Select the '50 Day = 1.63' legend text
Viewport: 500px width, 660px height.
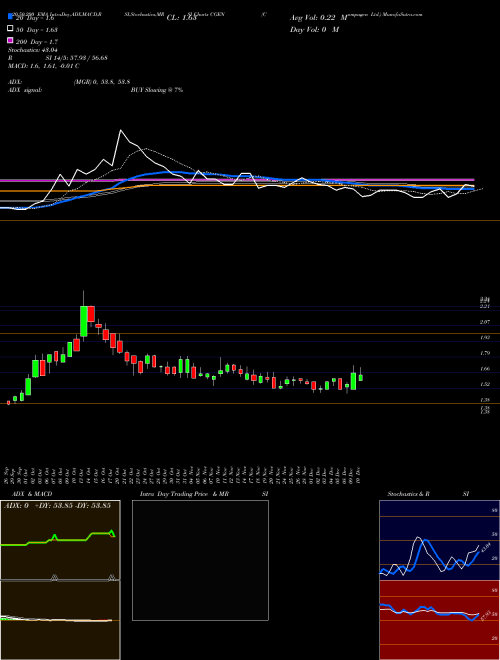click(x=37, y=29)
